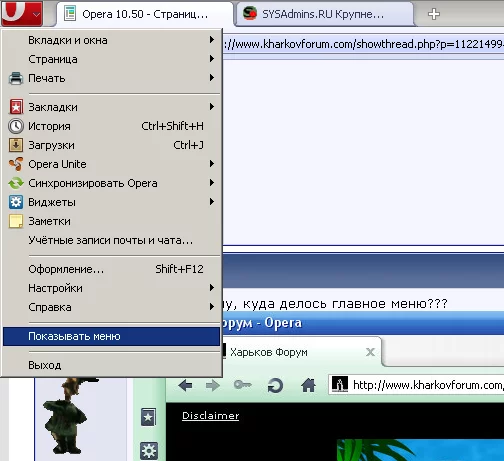Open Загрузки from the menu
Viewport: 504px width, 461px height.
tap(111, 145)
